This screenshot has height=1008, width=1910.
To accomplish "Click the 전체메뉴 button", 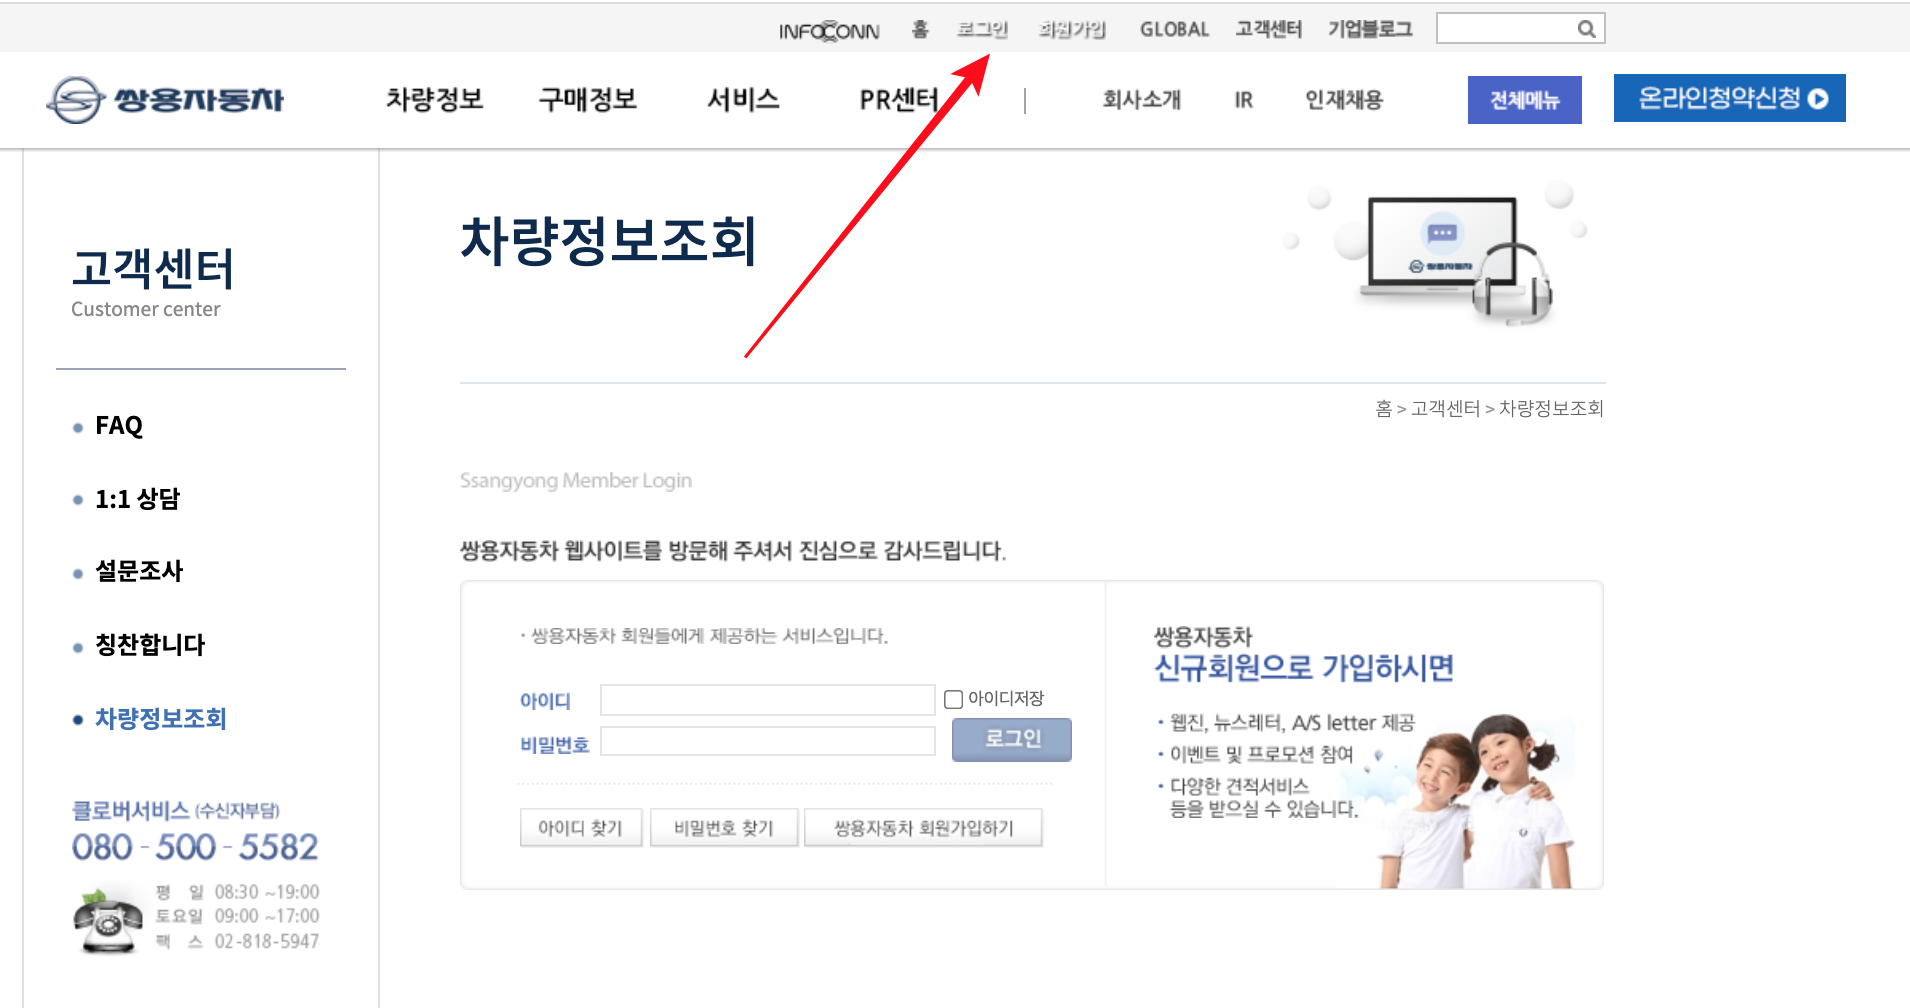I will [1524, 100].
